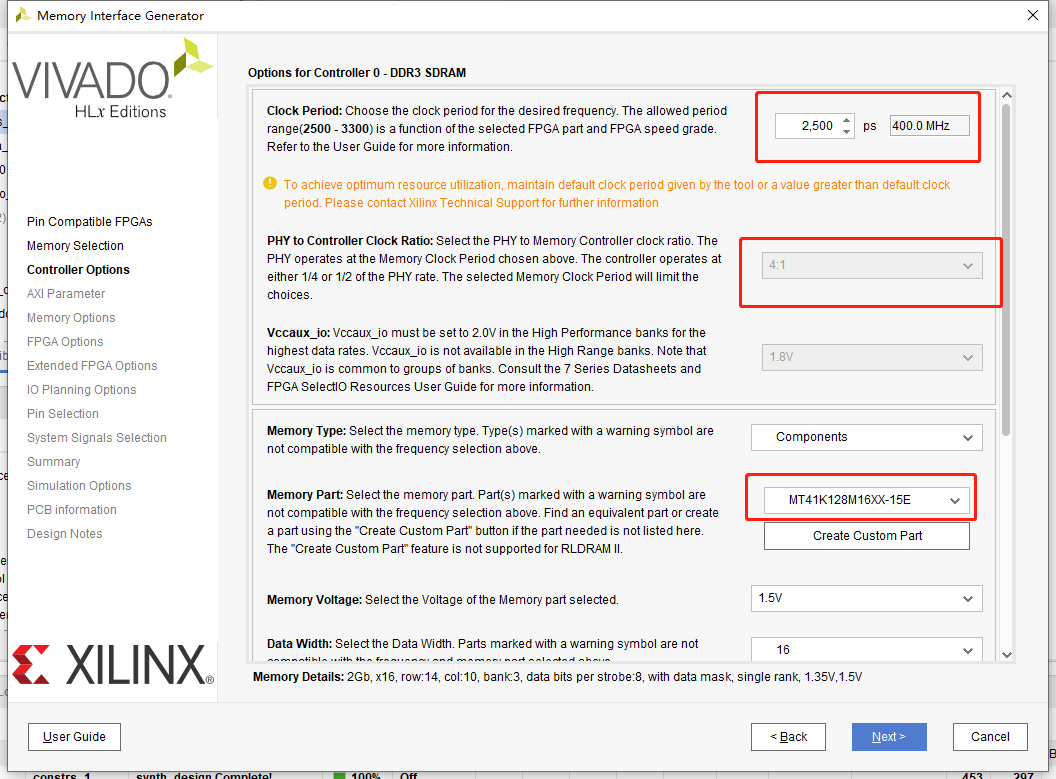Select Summary step
The image size is (1056, 779).
54,462
